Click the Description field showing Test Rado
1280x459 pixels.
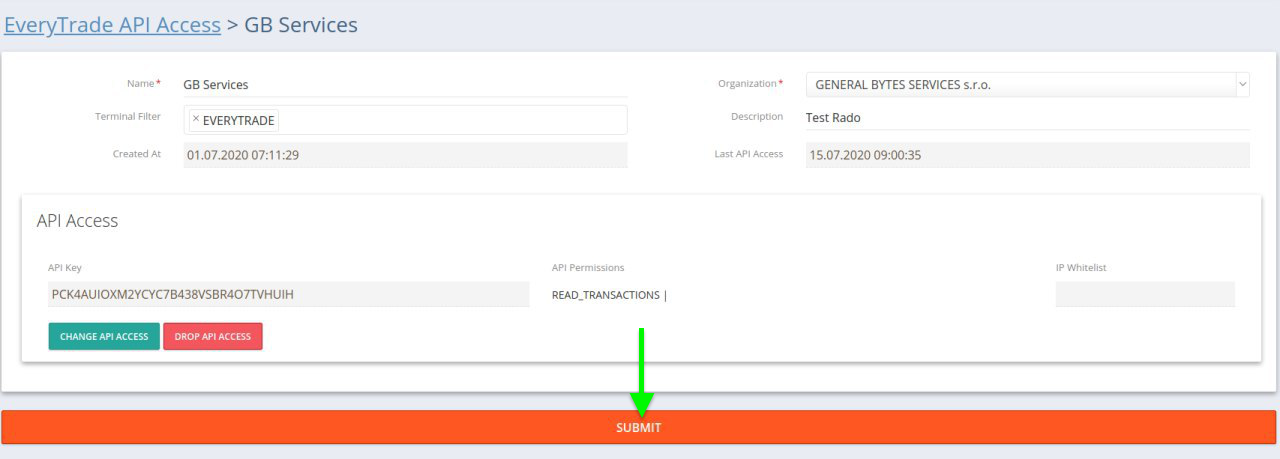(1028, 118)
